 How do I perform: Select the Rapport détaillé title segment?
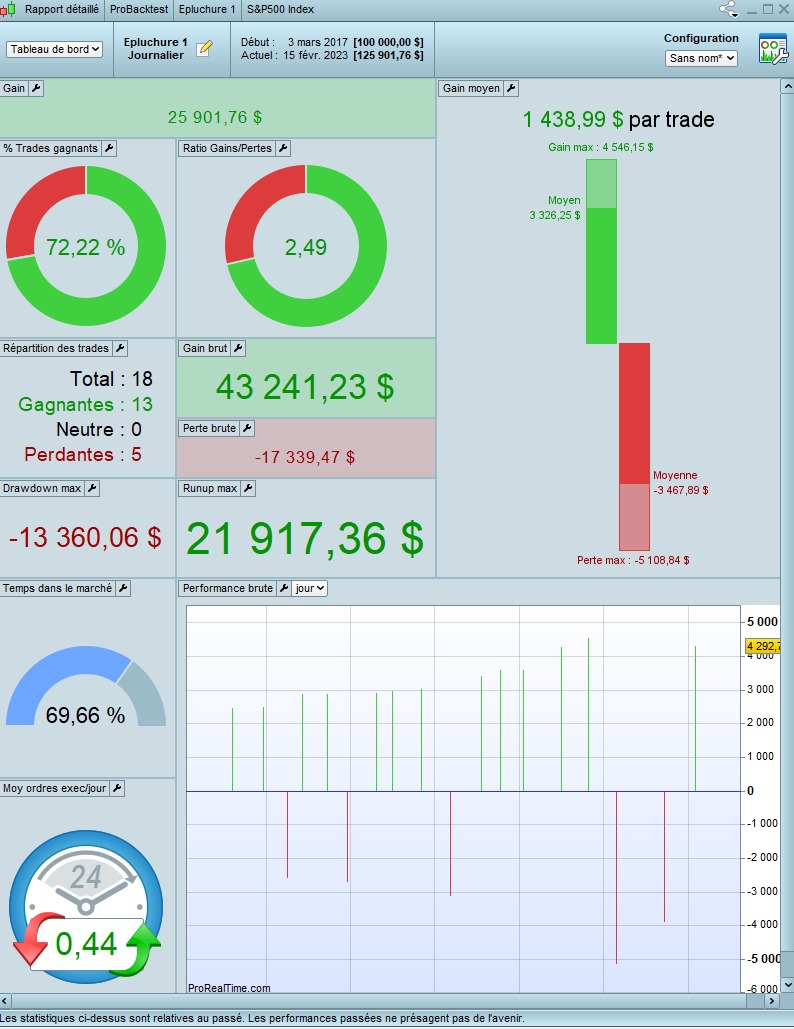[62, 9]
